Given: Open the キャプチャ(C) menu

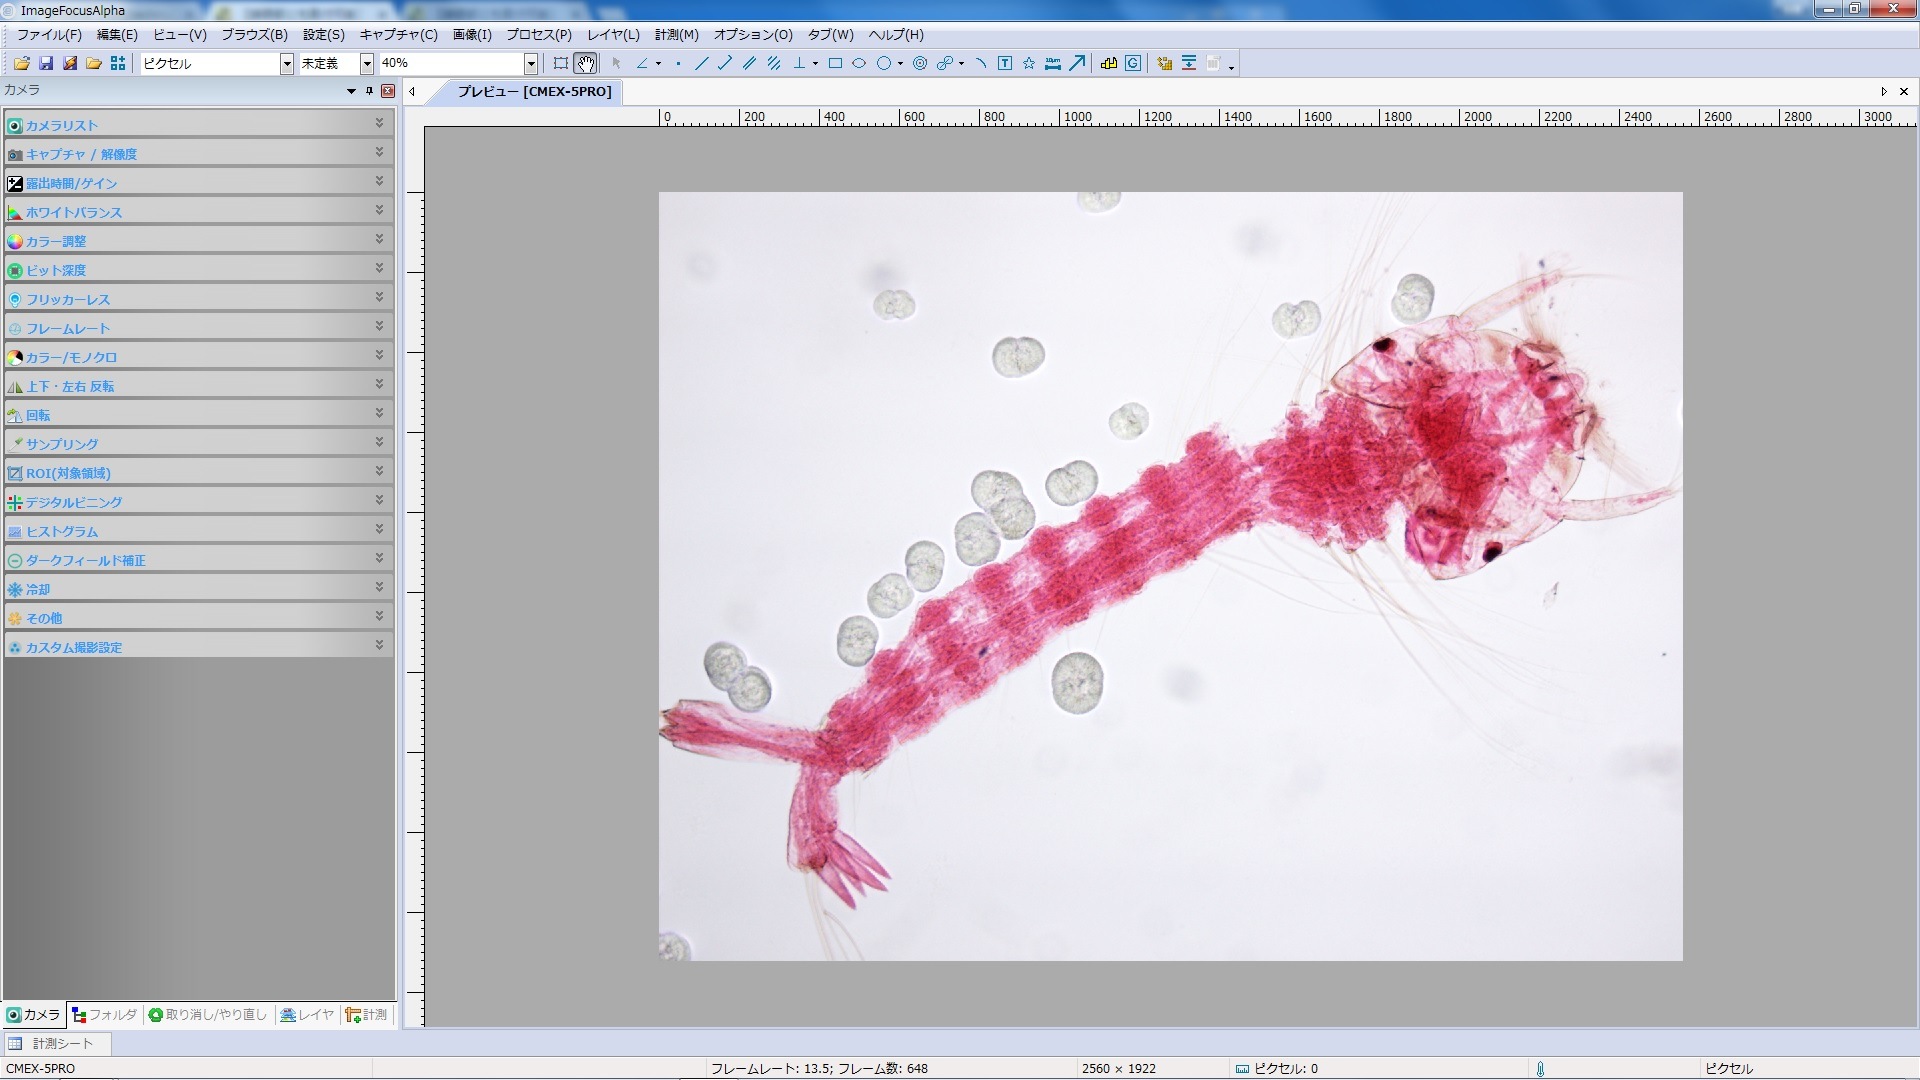Looking at the screenshot, I should coord(398,35).
